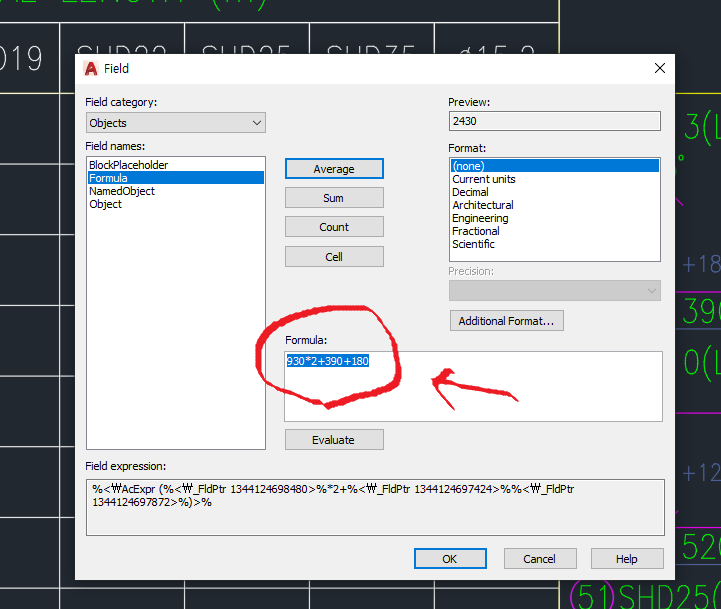Click the Preview field showing 2430
The width and height of the screenshot is (721, 609).
tap(555, 121)
